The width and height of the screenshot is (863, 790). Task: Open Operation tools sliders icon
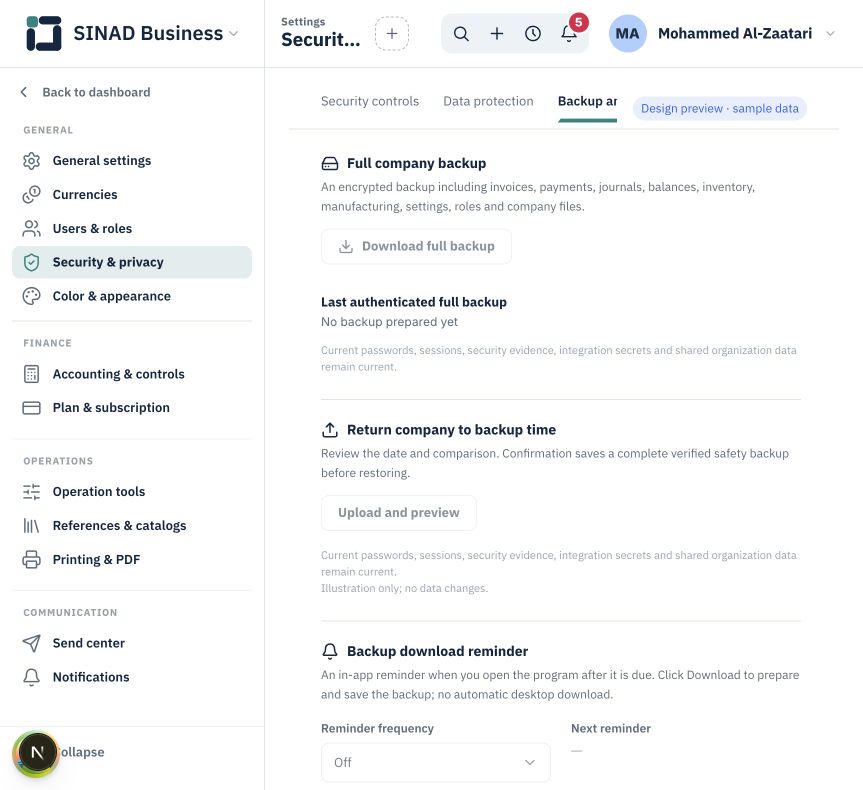tap(31, 492)
